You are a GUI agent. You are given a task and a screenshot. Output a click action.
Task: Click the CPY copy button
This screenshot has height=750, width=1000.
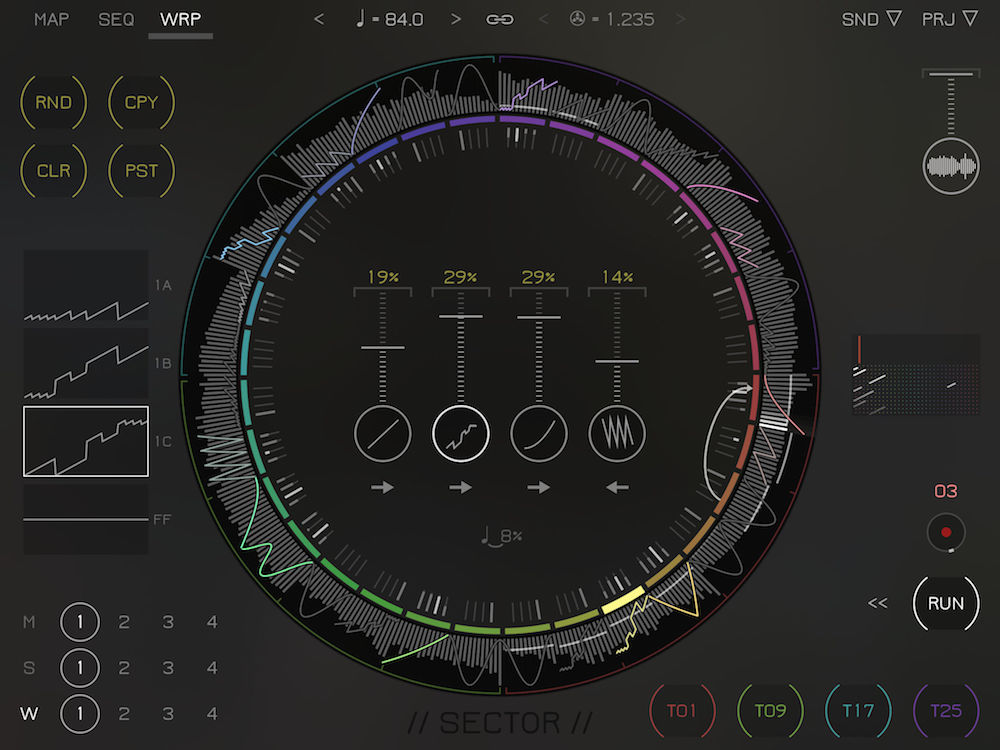tap(141, 102)
